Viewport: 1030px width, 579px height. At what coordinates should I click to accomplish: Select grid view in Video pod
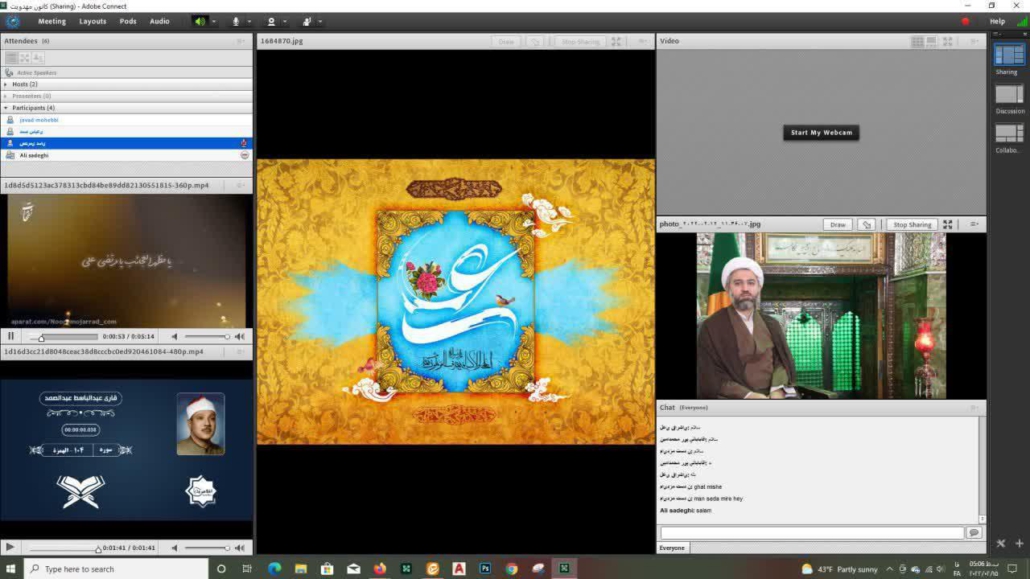click(x=917, y=41)
